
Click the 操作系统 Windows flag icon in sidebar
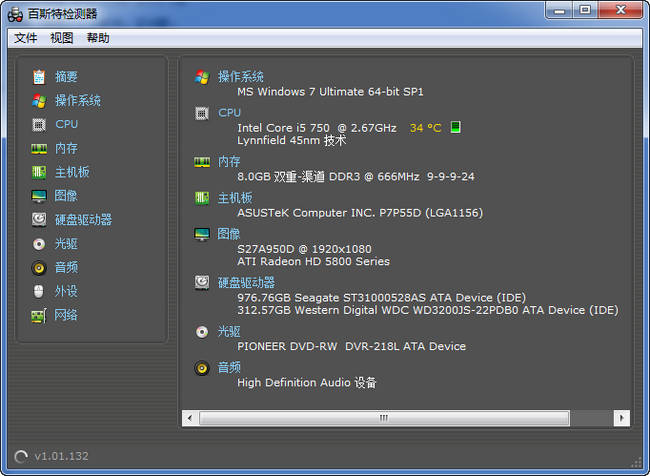pos(39,101)
